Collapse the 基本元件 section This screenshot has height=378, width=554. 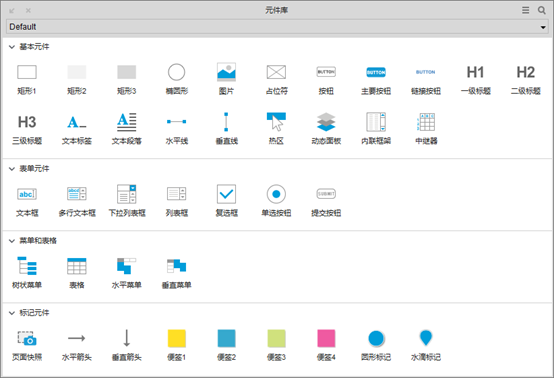pos(12,47)
